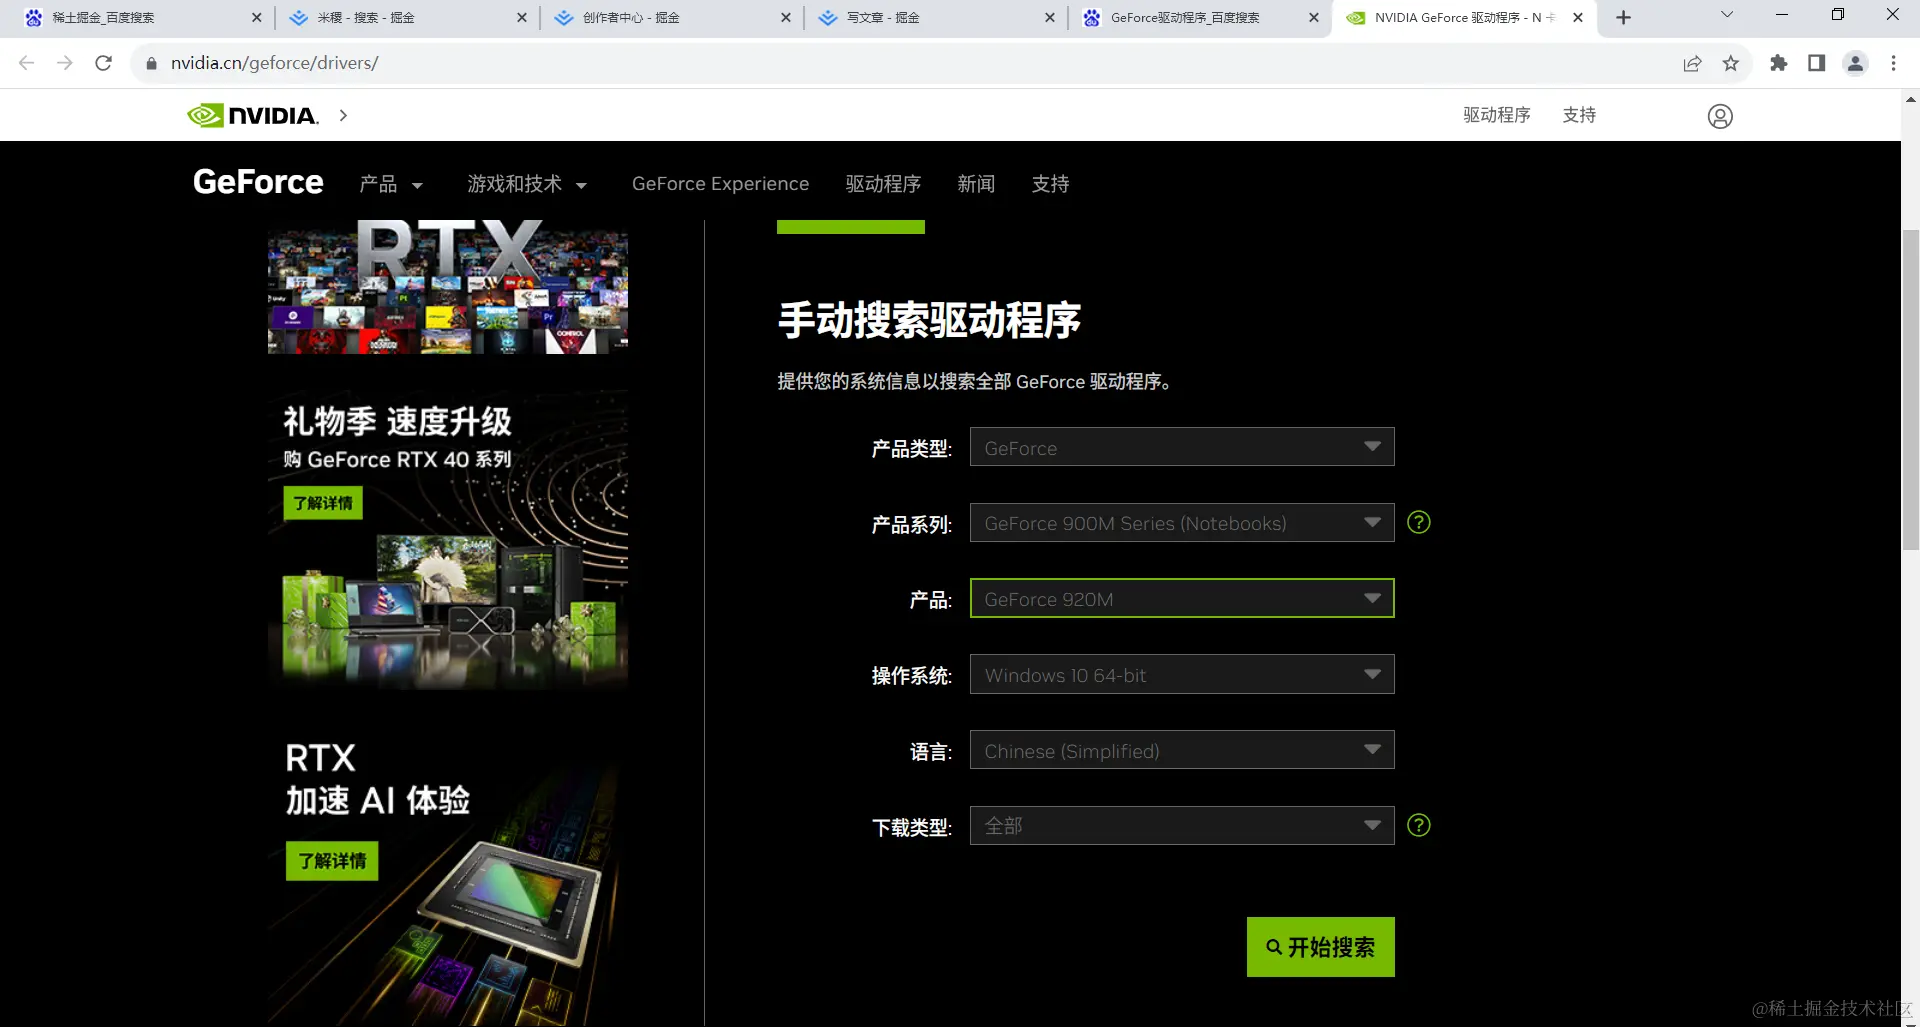1920x1027 pixels.
Task: Open a new browser tab
Action: [1623, 17]
